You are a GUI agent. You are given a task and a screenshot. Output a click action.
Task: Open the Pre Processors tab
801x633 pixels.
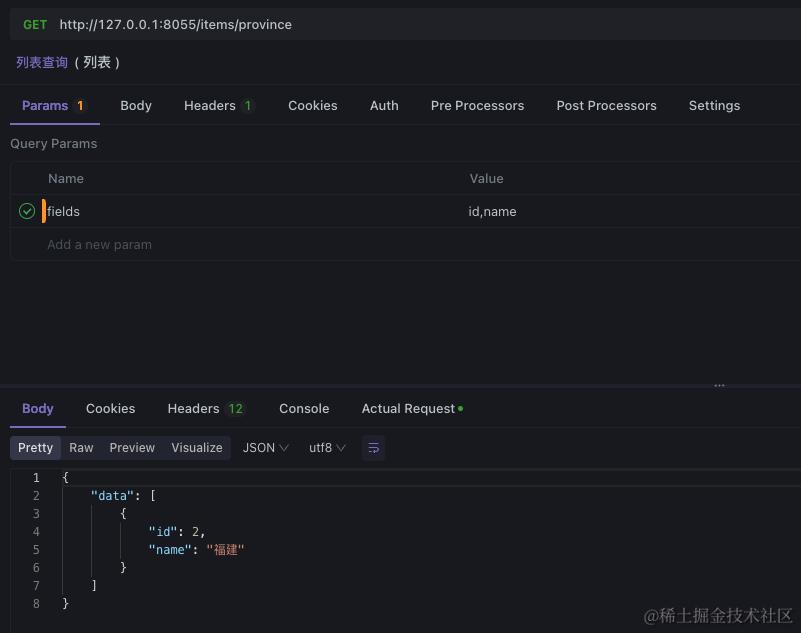tap(477, 105)
